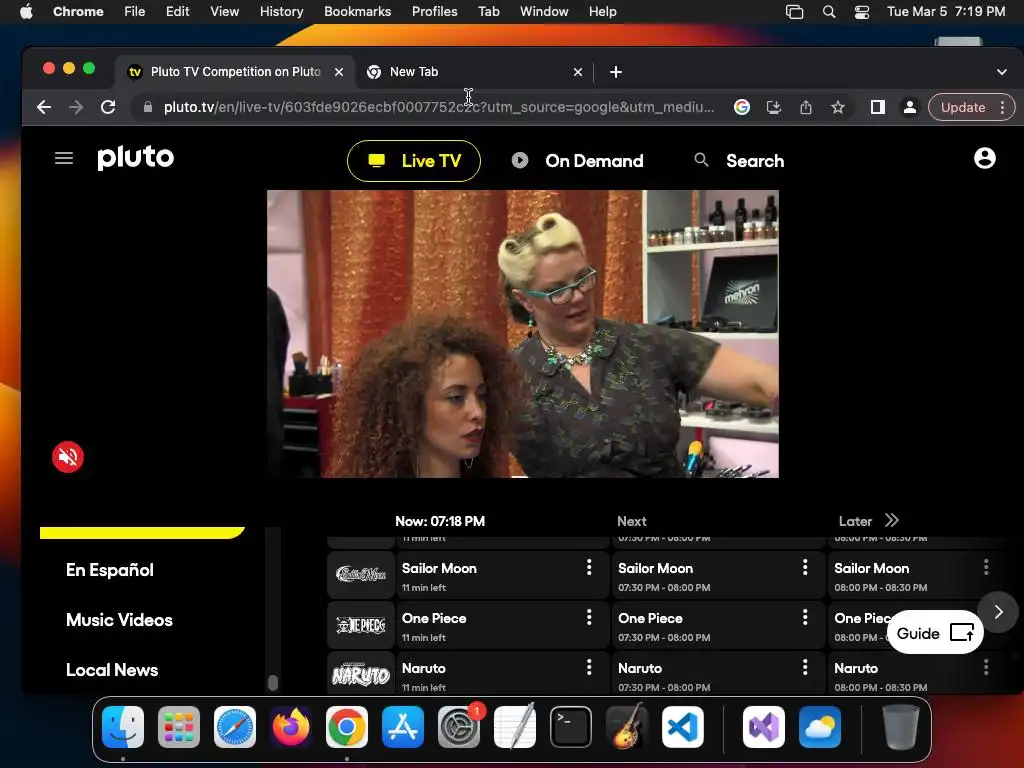This screenshot has height=768, width=1024.
Task: Expand the Chrome tab search chevron
Action: (1002, 72)
